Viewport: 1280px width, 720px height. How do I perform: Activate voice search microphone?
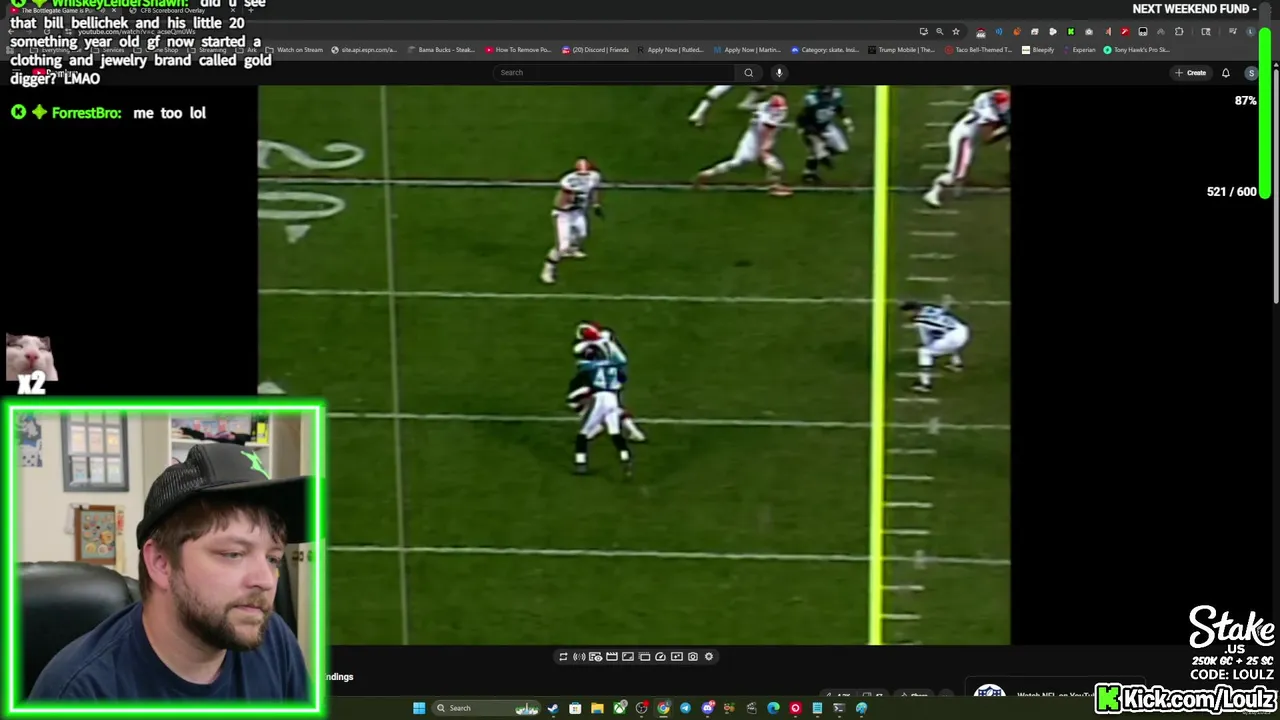point(779,72)
